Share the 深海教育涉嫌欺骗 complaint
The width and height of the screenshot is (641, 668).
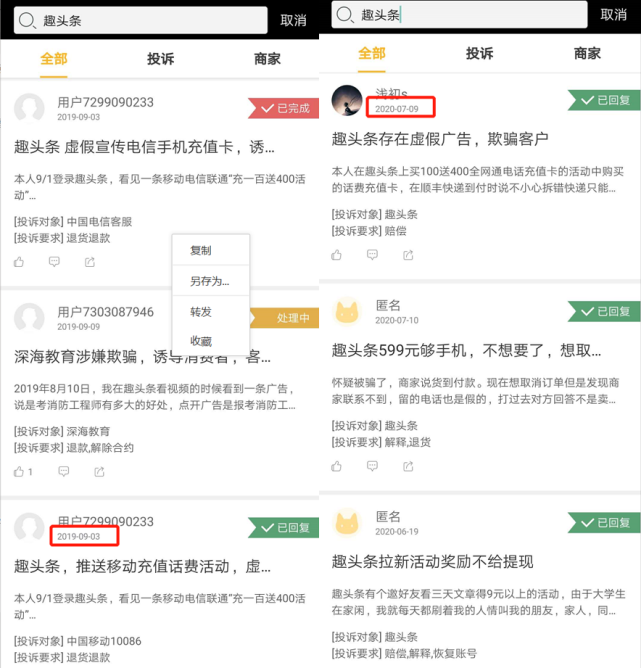(x=99, y=472)
